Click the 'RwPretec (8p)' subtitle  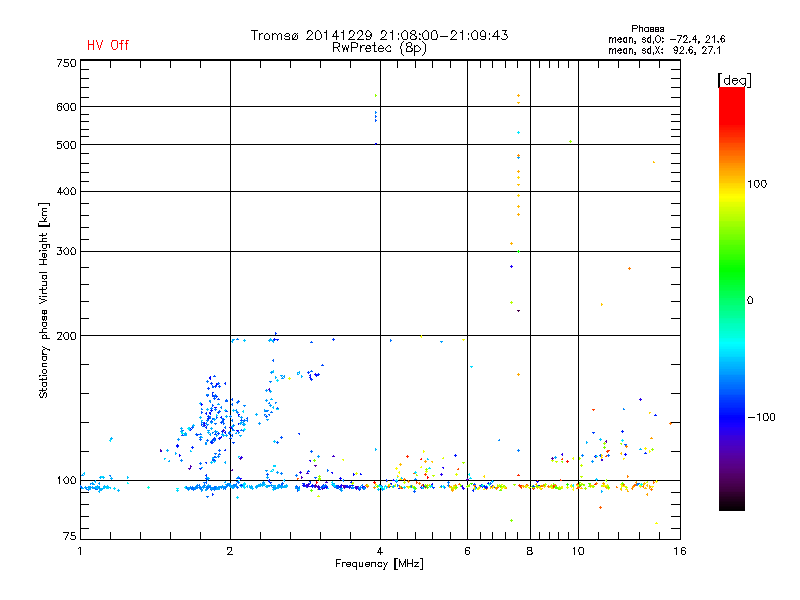coord(379,48)
